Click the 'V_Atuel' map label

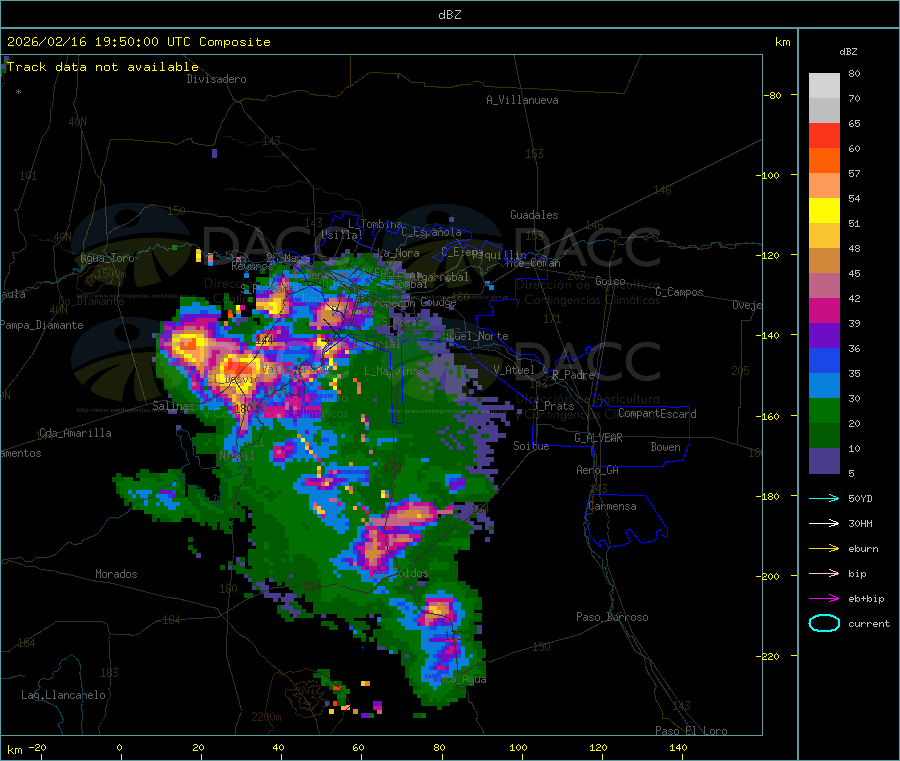514,370
